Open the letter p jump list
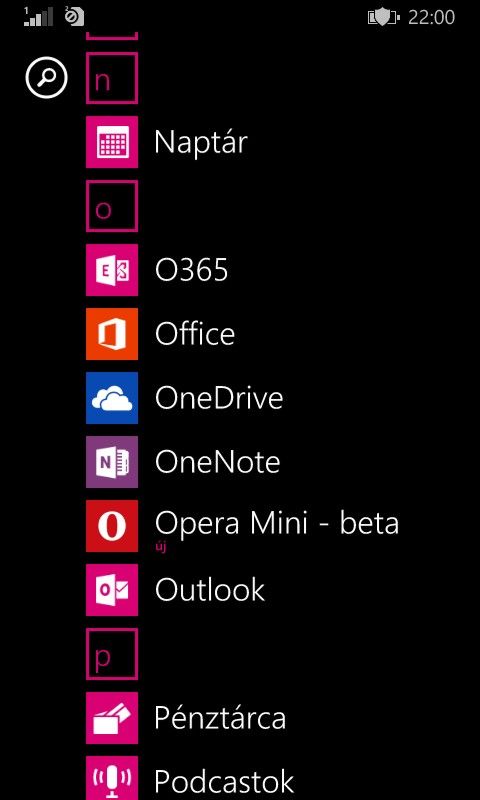Viewport: 480px width, 800px height. (x=112, y=654)
